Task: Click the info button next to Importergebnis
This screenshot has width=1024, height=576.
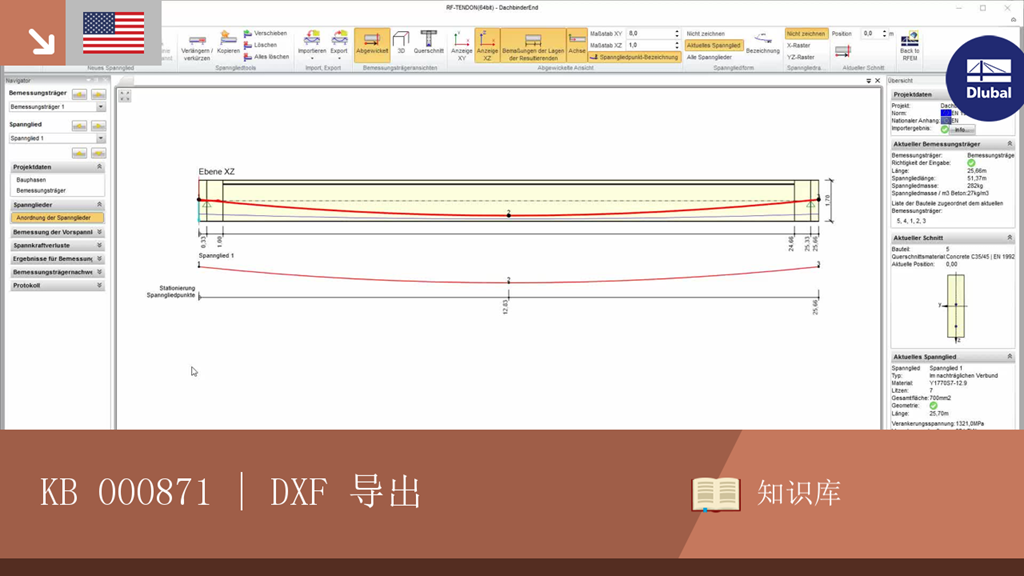Action: click(x=963, y=129)
